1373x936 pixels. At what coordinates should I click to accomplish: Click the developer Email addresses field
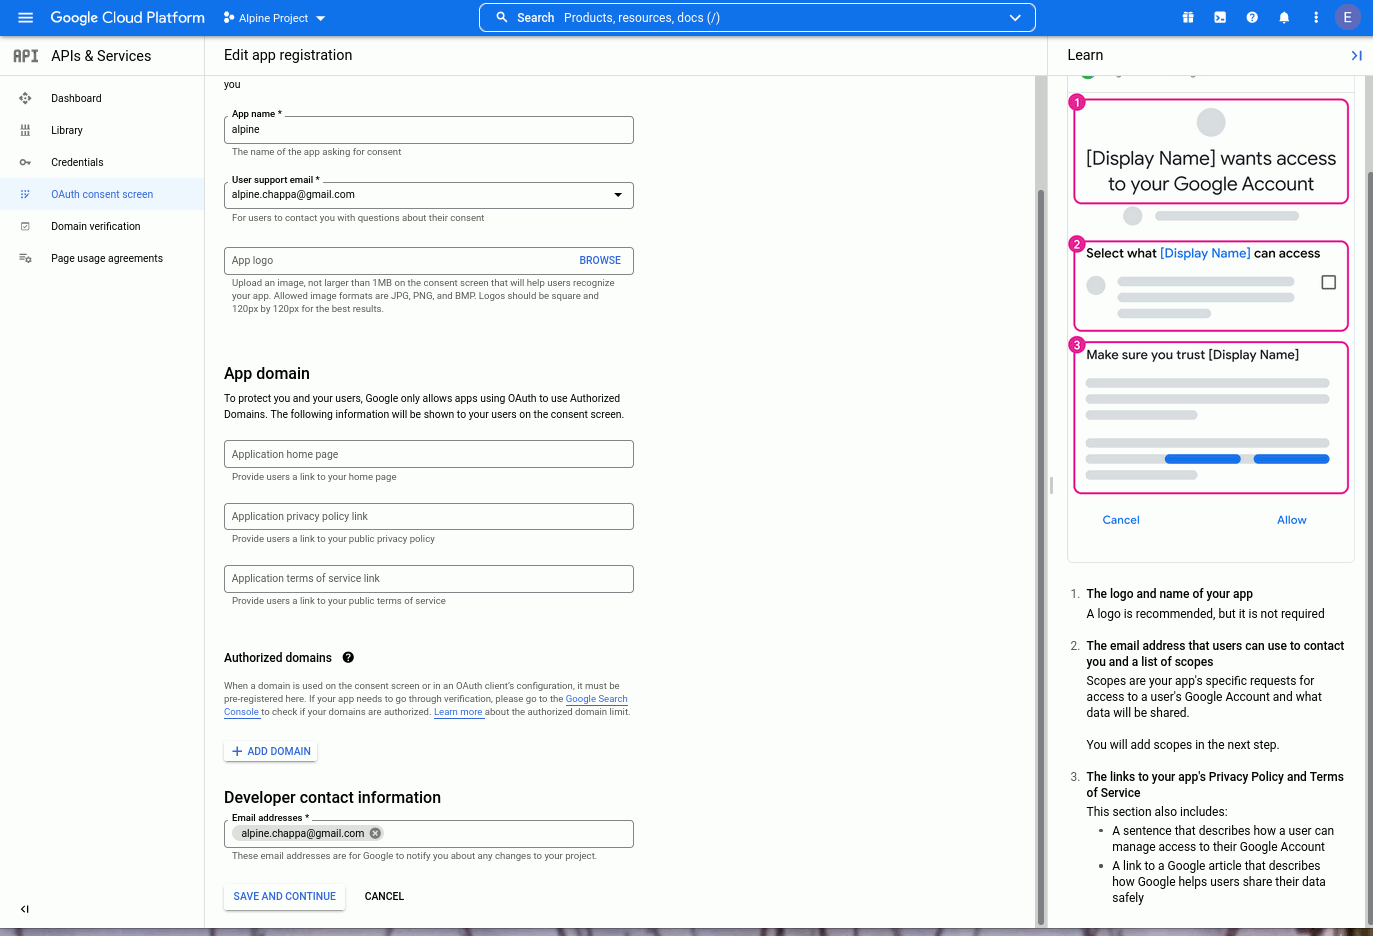click(429, 834)
